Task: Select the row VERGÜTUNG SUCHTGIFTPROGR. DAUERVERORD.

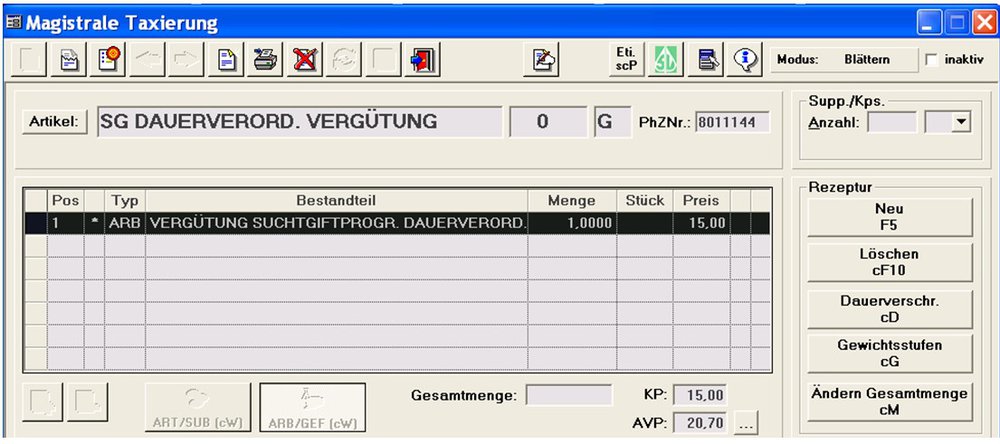Action: pos(397,223)
